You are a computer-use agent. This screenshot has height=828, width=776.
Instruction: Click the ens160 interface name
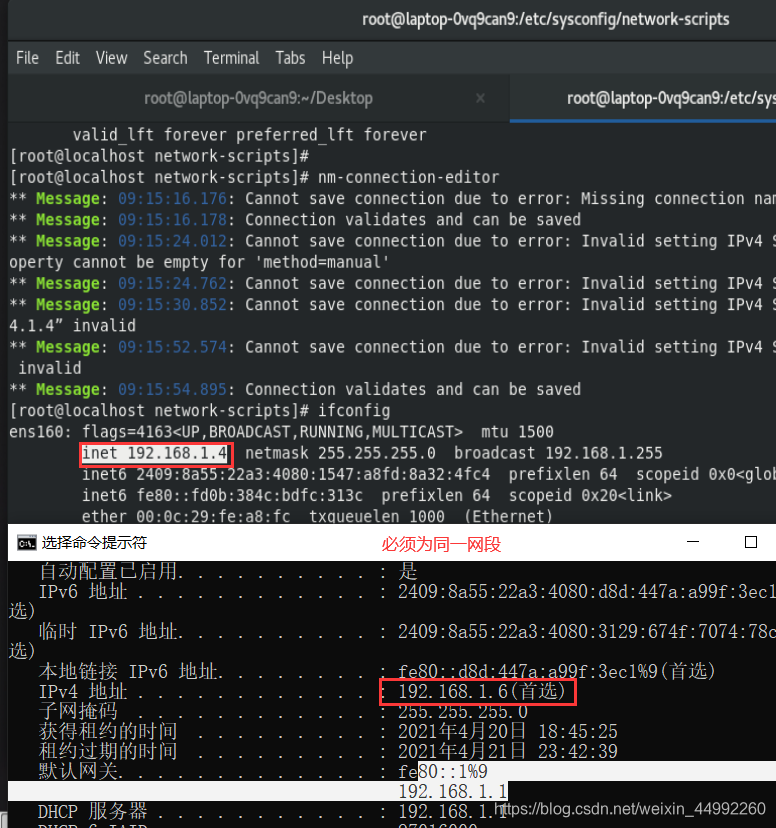point(36,432)
